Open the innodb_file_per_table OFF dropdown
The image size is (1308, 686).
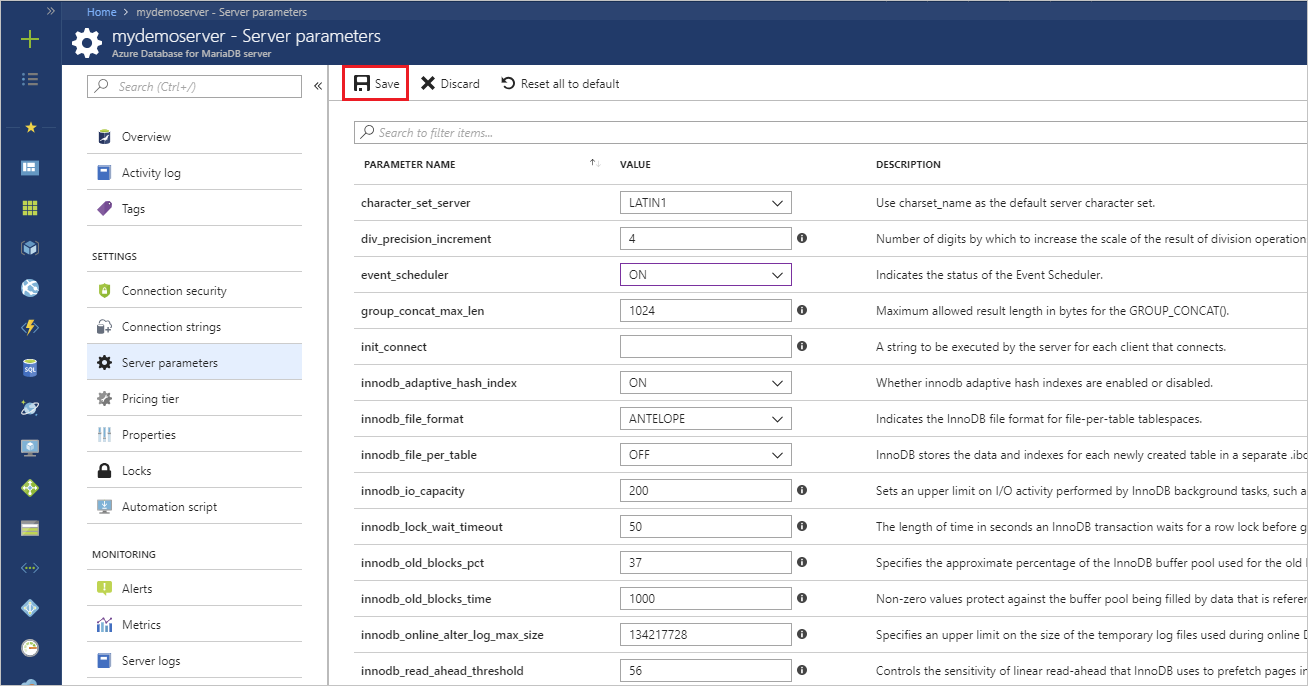pyautogui.click(x=706, y=455)
